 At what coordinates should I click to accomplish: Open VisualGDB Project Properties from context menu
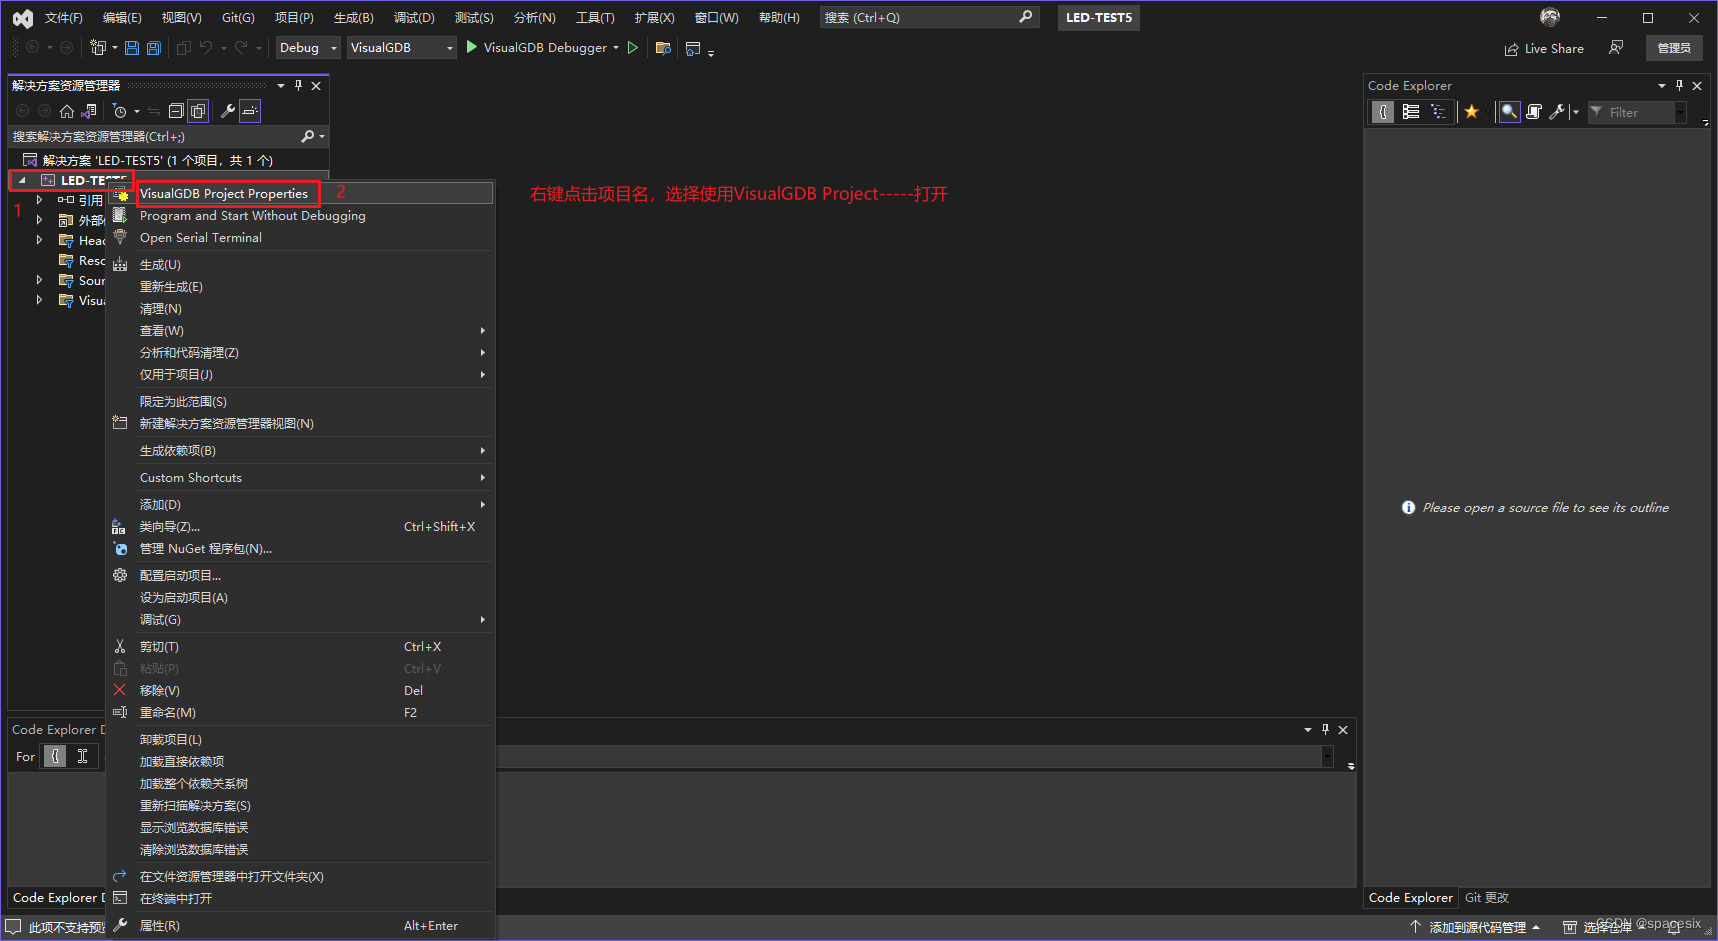tap(227, 193)
